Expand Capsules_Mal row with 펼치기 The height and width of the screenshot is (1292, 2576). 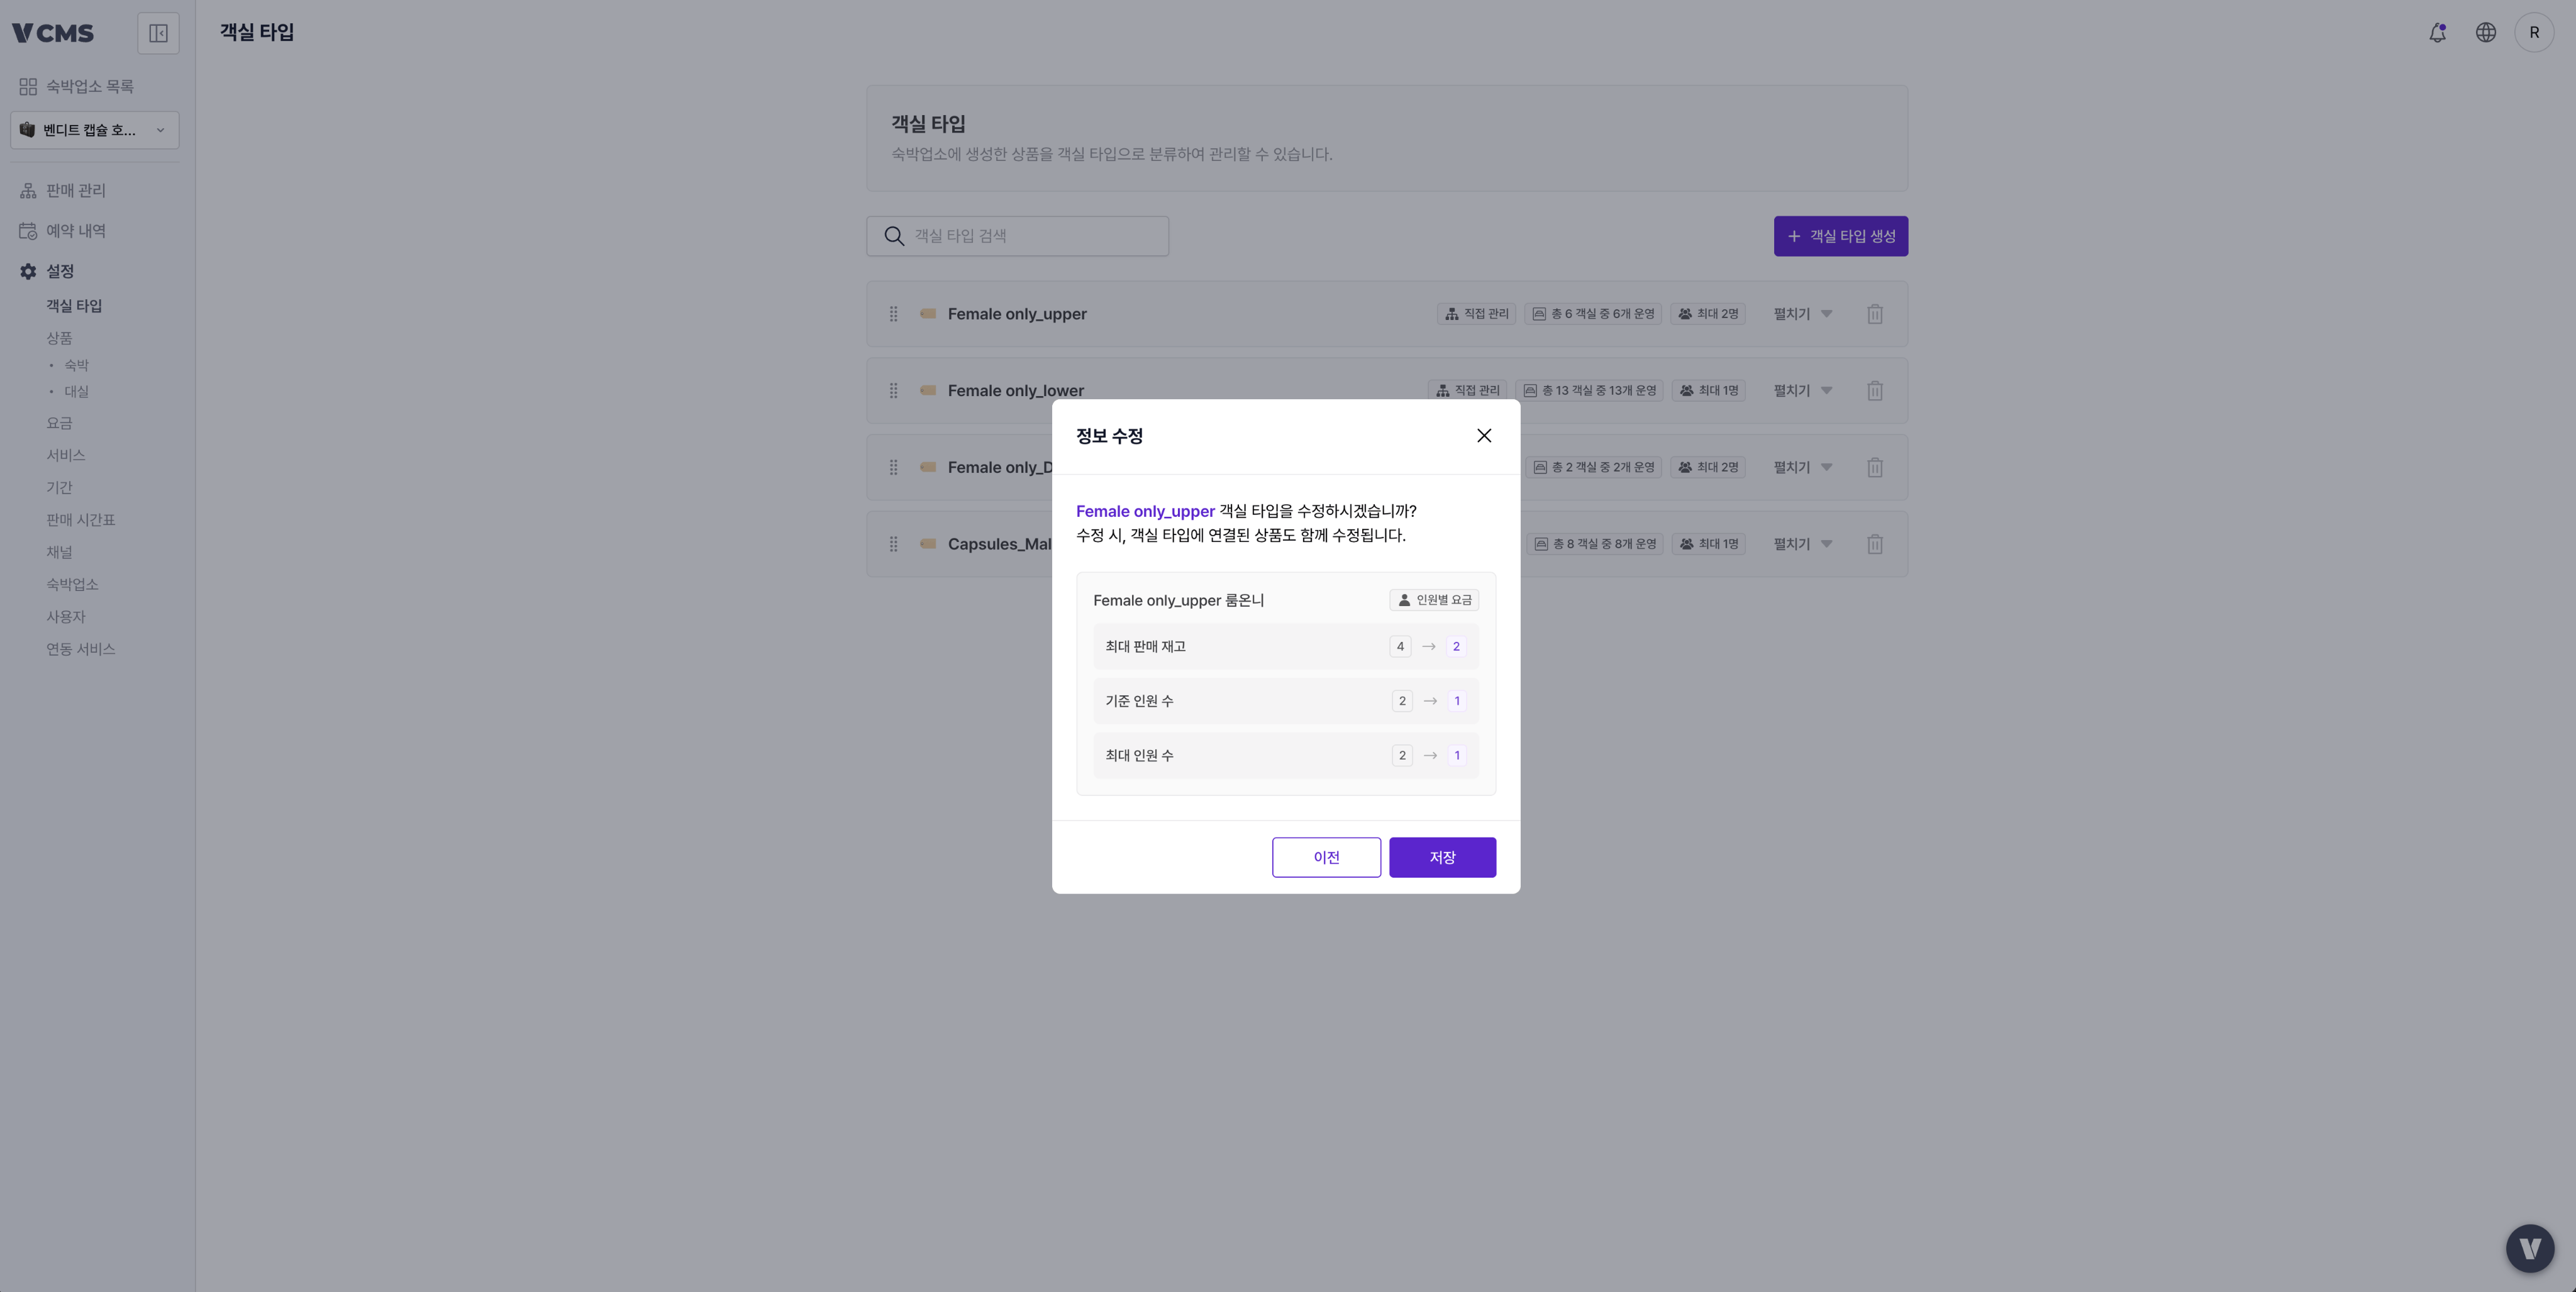1803,544
